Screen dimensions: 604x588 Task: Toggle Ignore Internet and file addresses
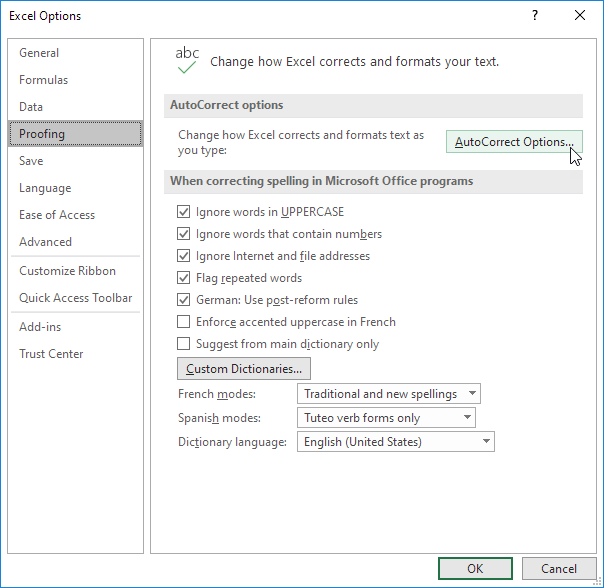tap(183, 255)
